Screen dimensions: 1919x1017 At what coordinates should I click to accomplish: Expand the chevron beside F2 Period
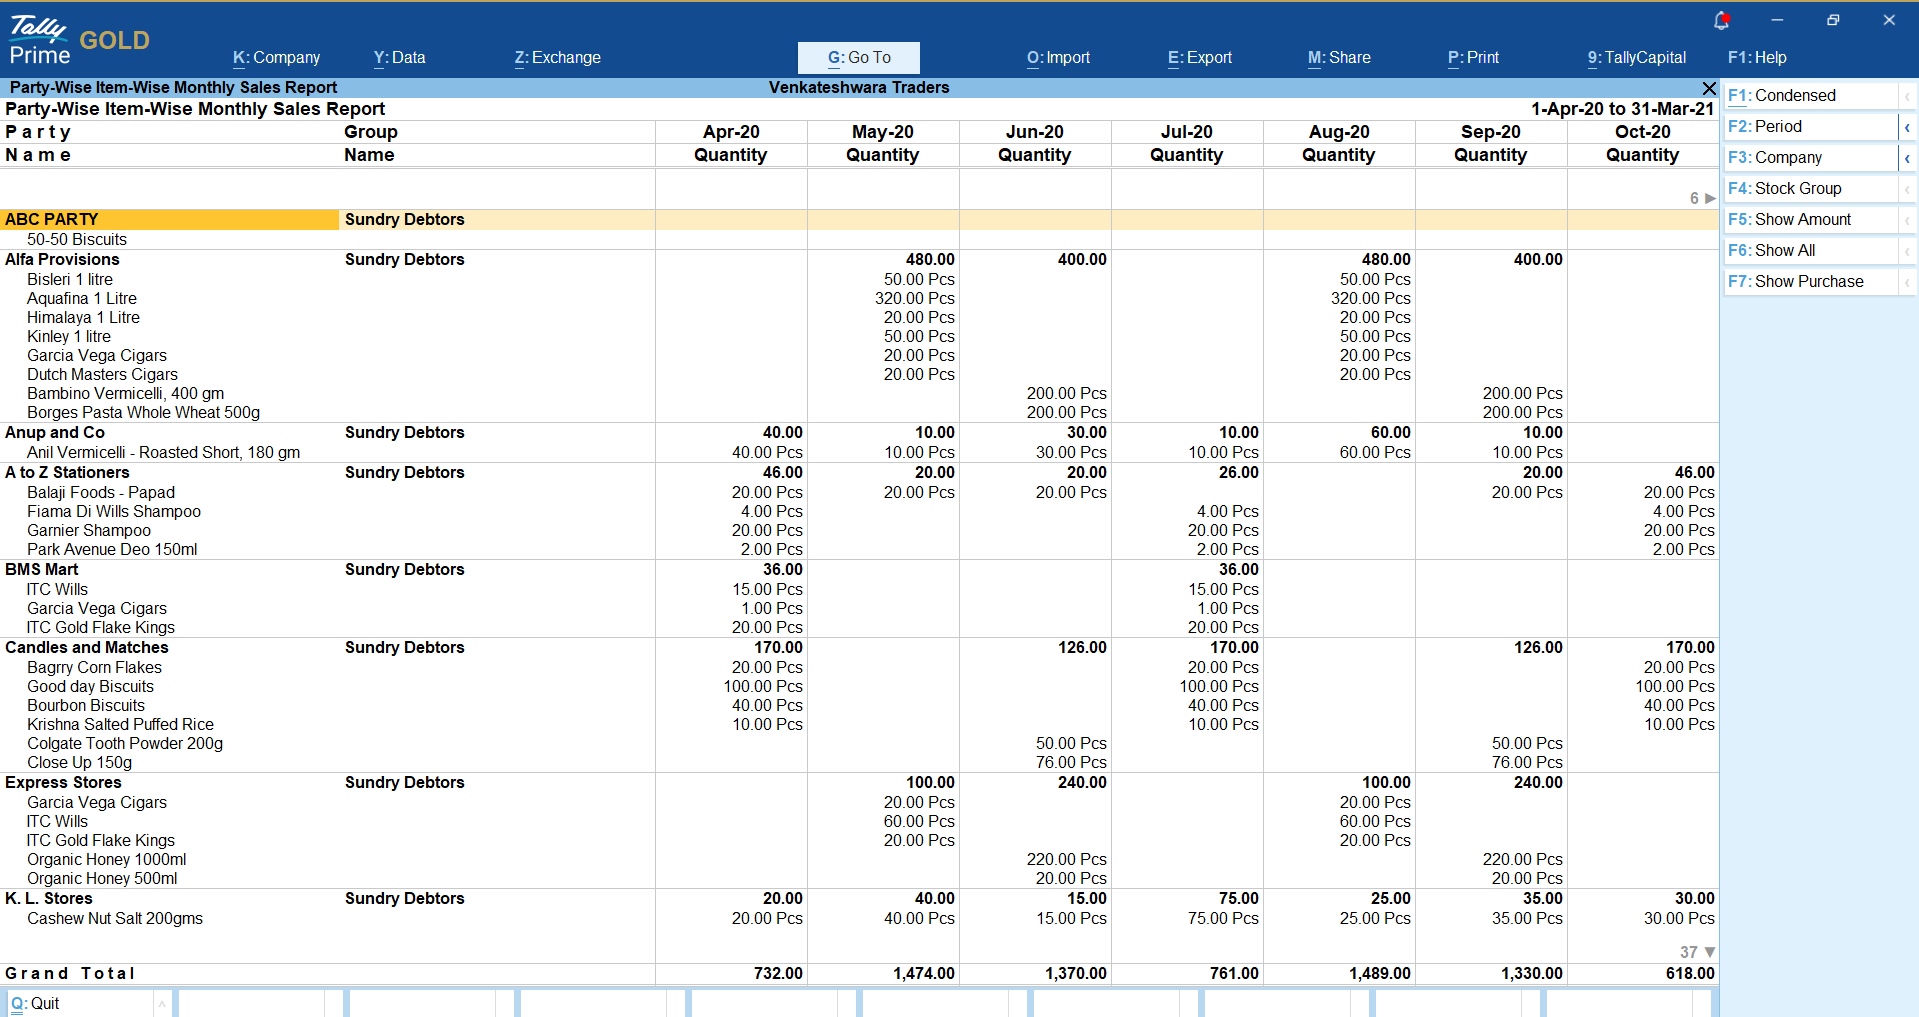coord(1907,127)
